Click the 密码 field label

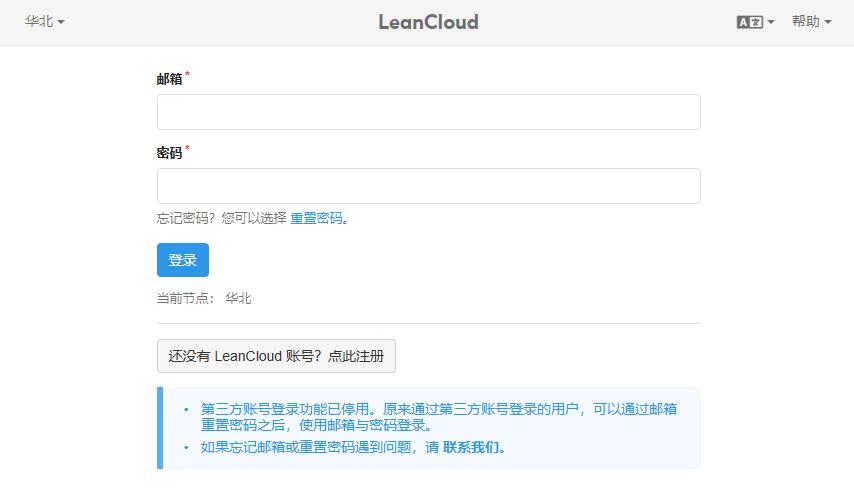pos(169,153)
